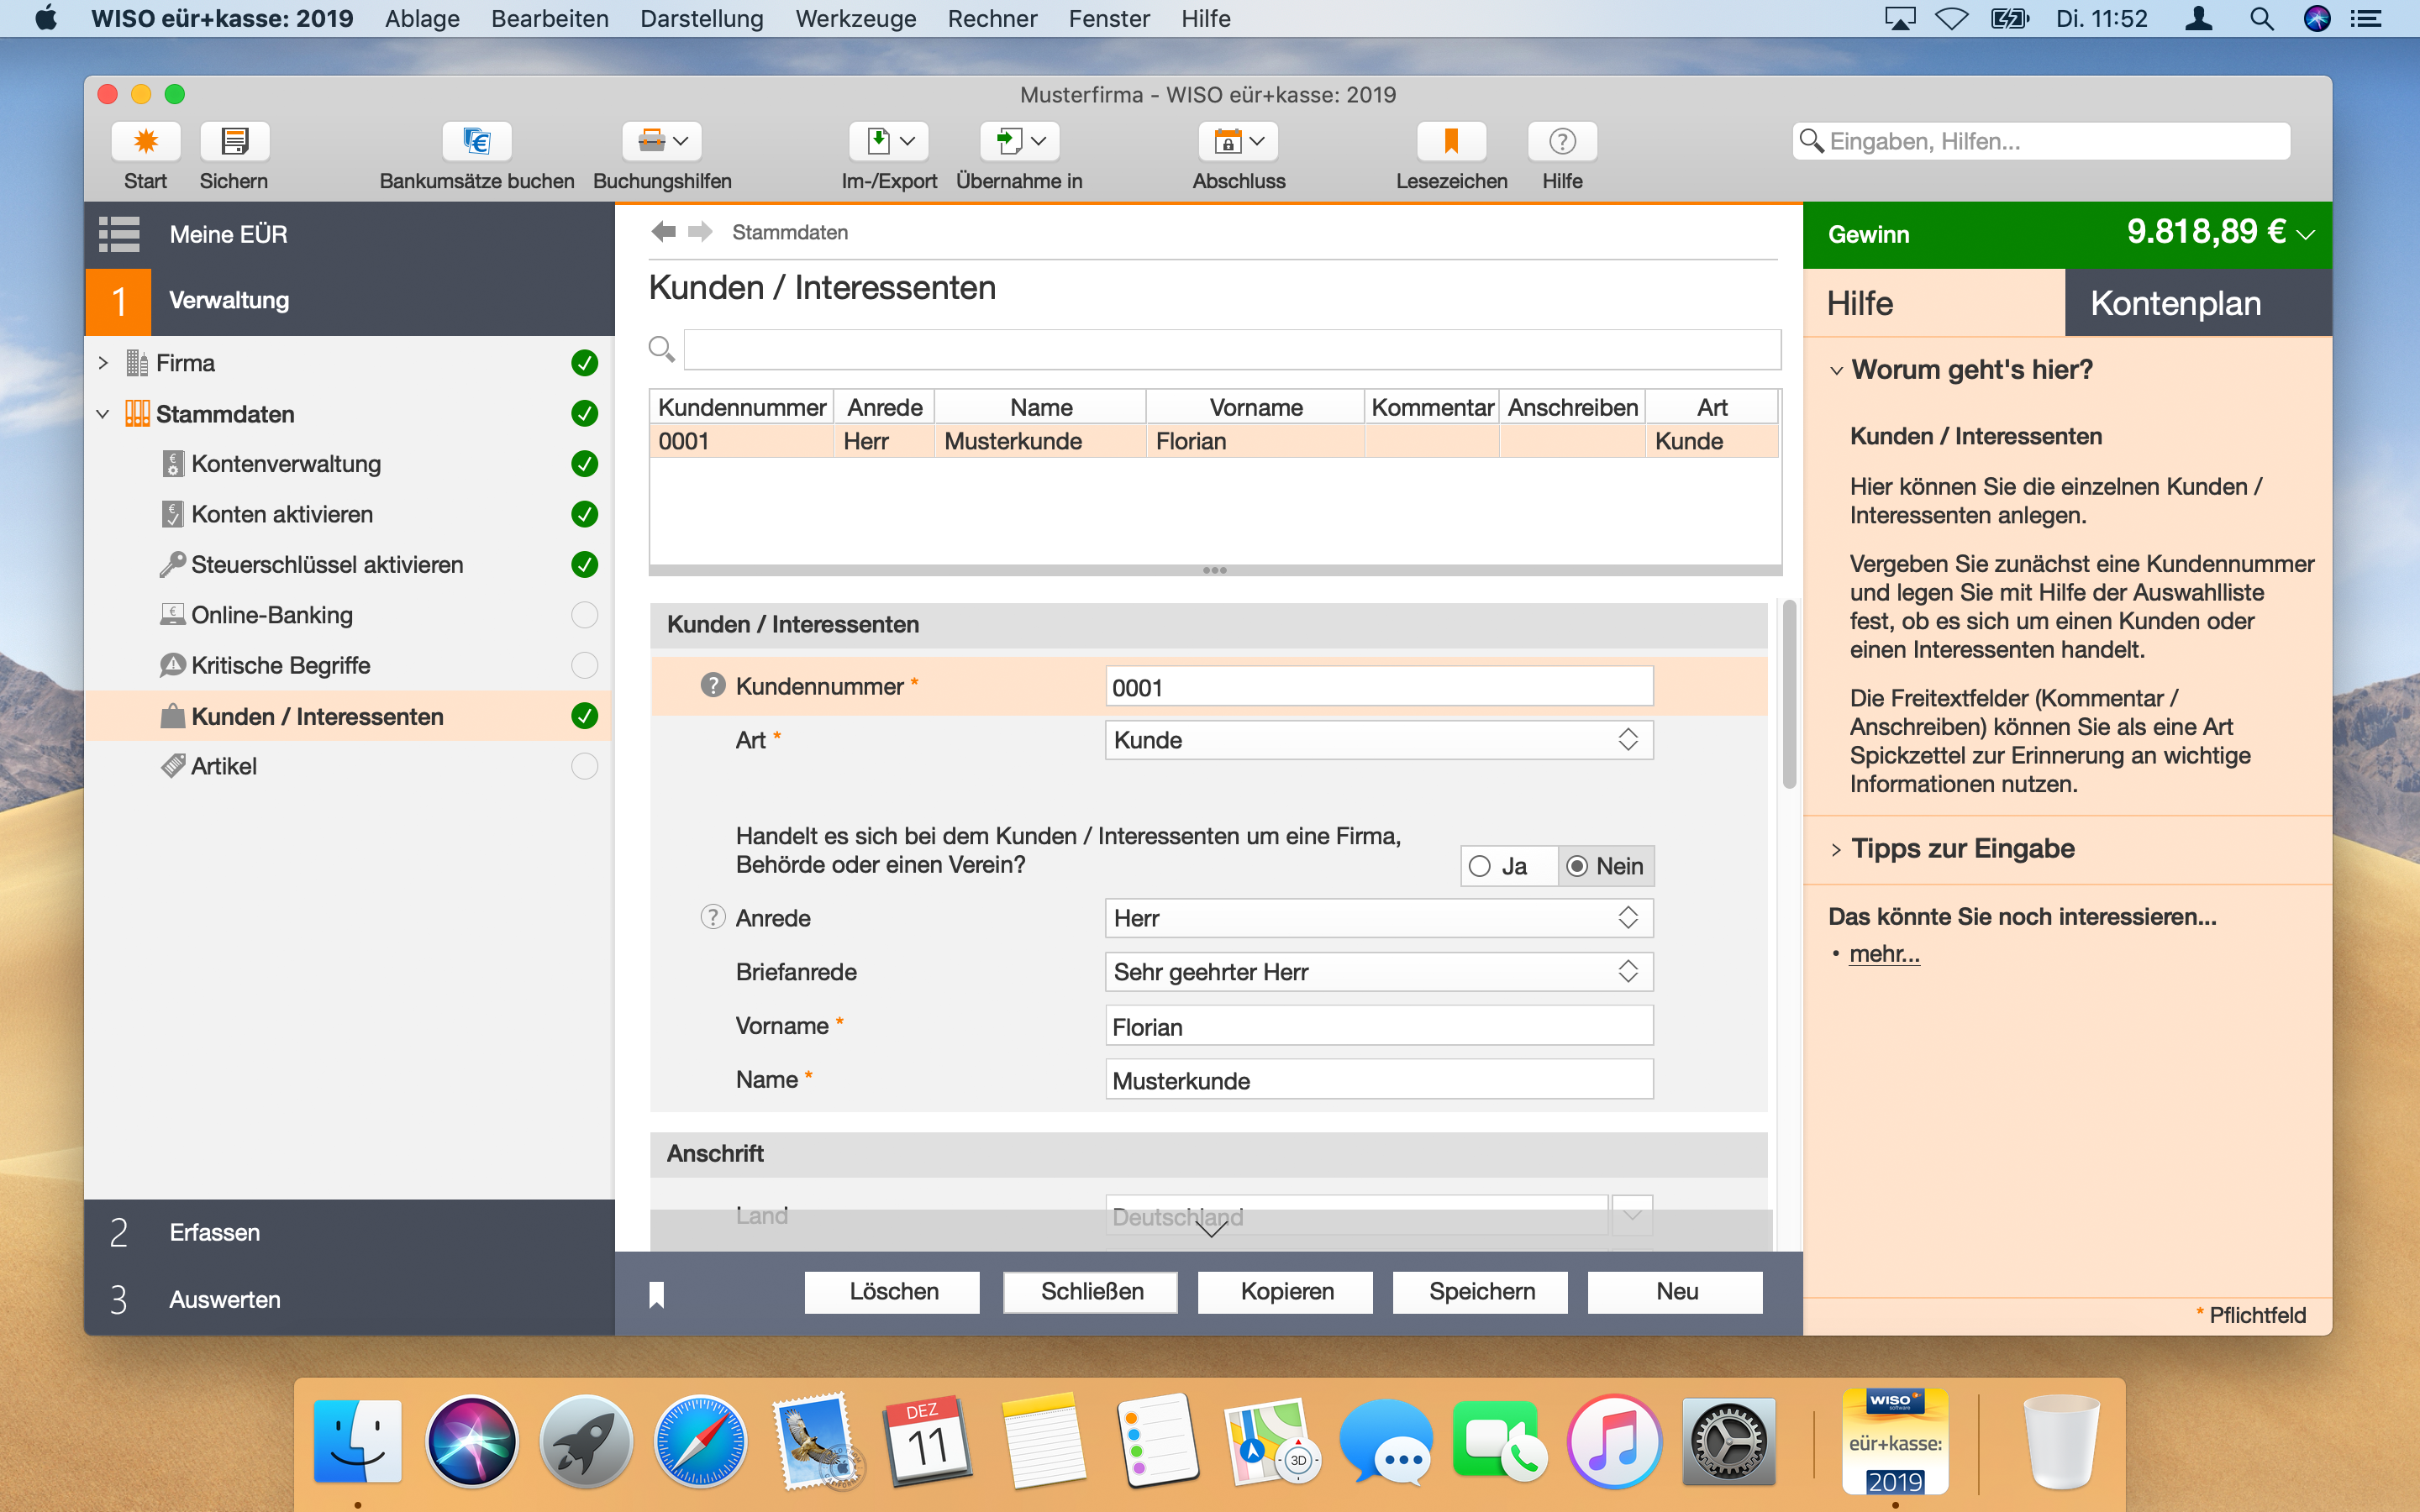Click the Vorname input field

coord(1378,1027)
